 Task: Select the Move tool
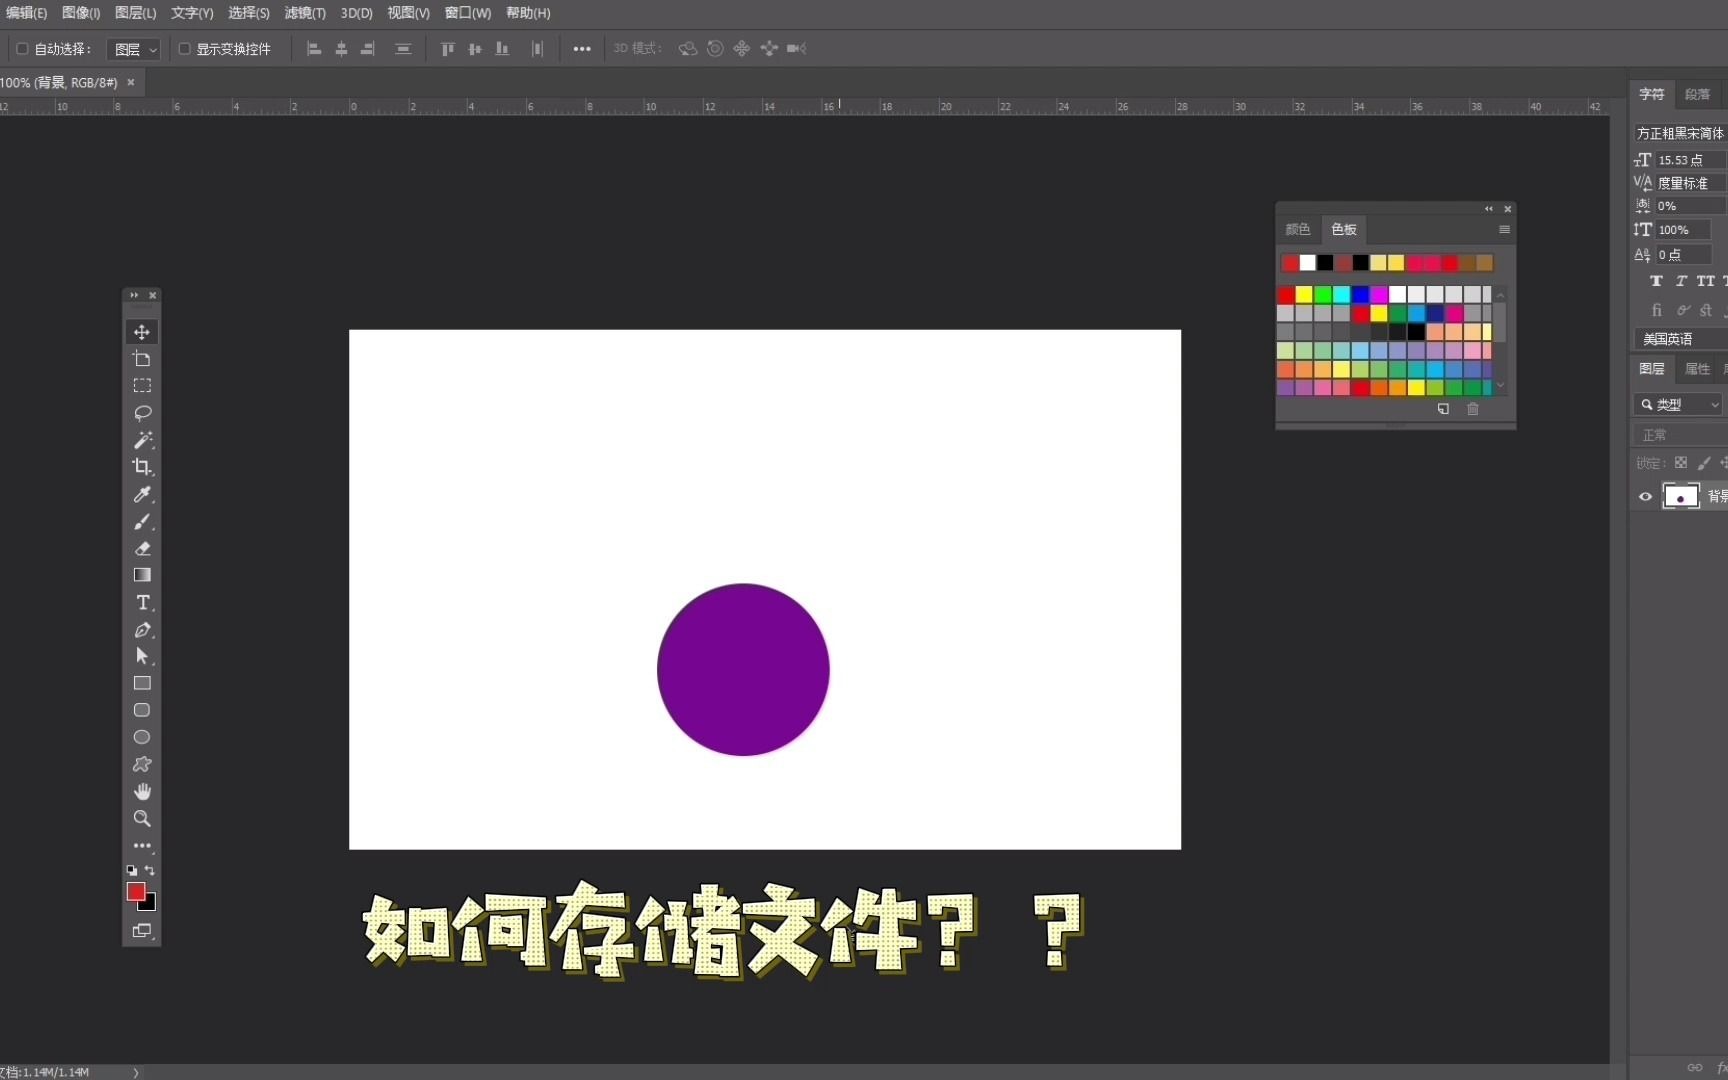pos(141,332)
